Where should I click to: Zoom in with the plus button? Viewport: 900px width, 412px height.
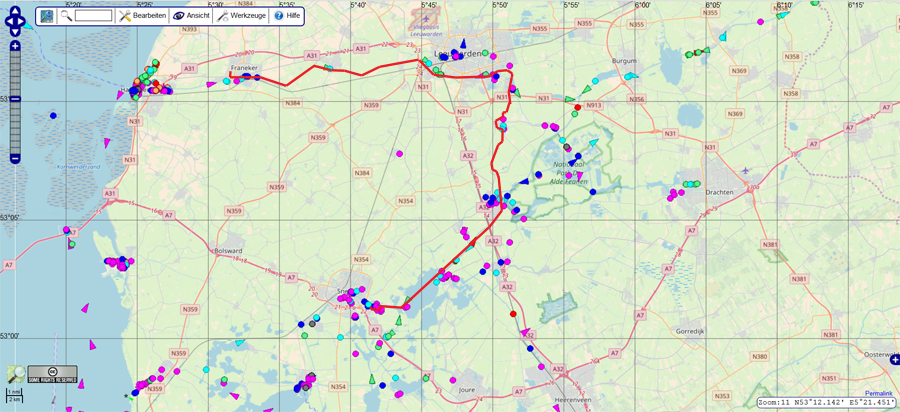point(15,46)
